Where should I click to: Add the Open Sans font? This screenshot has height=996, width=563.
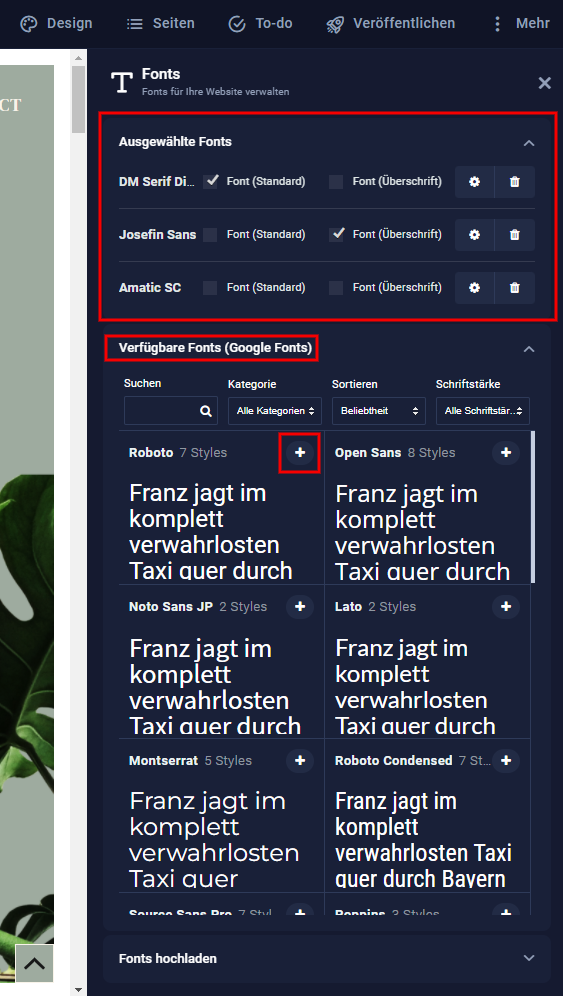click(506, 452)
